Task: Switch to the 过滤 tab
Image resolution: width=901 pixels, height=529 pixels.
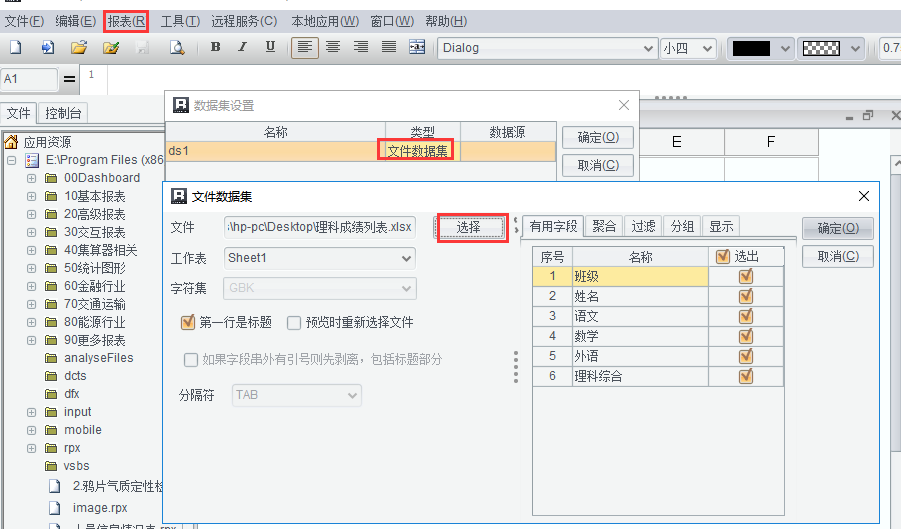Action: coord(643,226)
